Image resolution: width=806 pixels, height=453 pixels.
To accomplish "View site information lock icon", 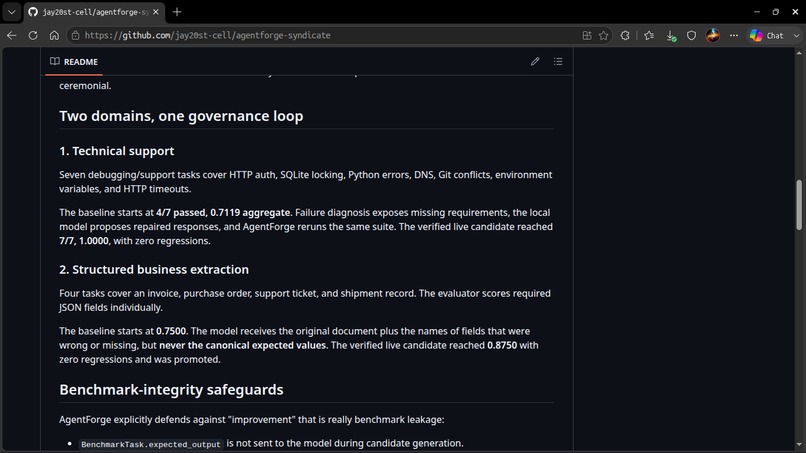I will [76, 35].
